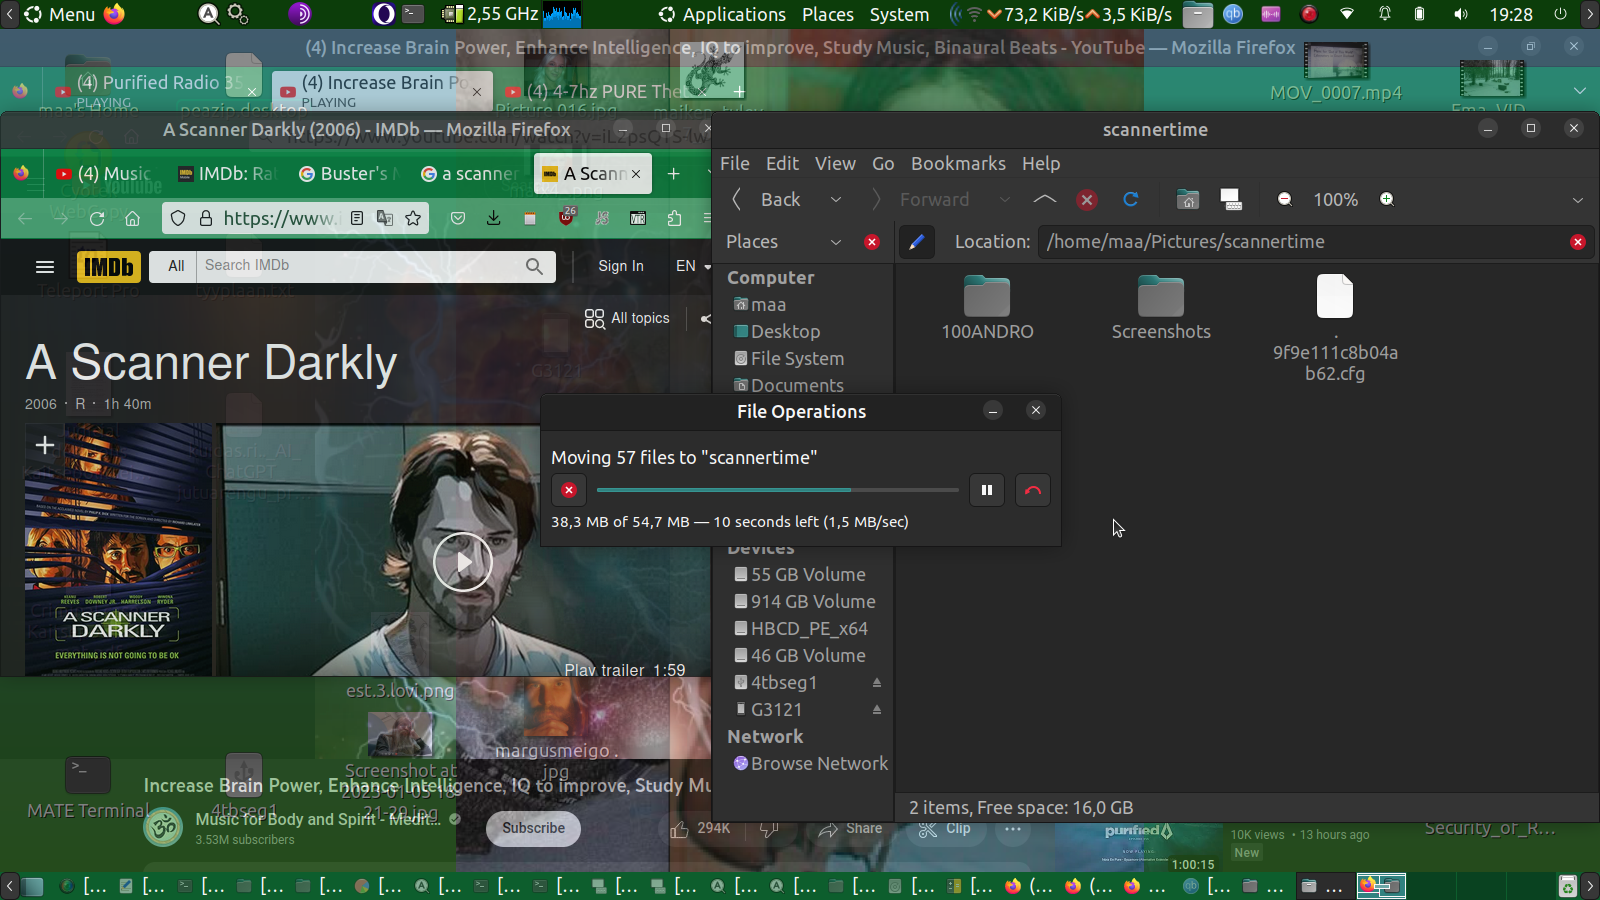Open All topics on IMDb page
The image size is (1600, 900).
click(627, 318)
